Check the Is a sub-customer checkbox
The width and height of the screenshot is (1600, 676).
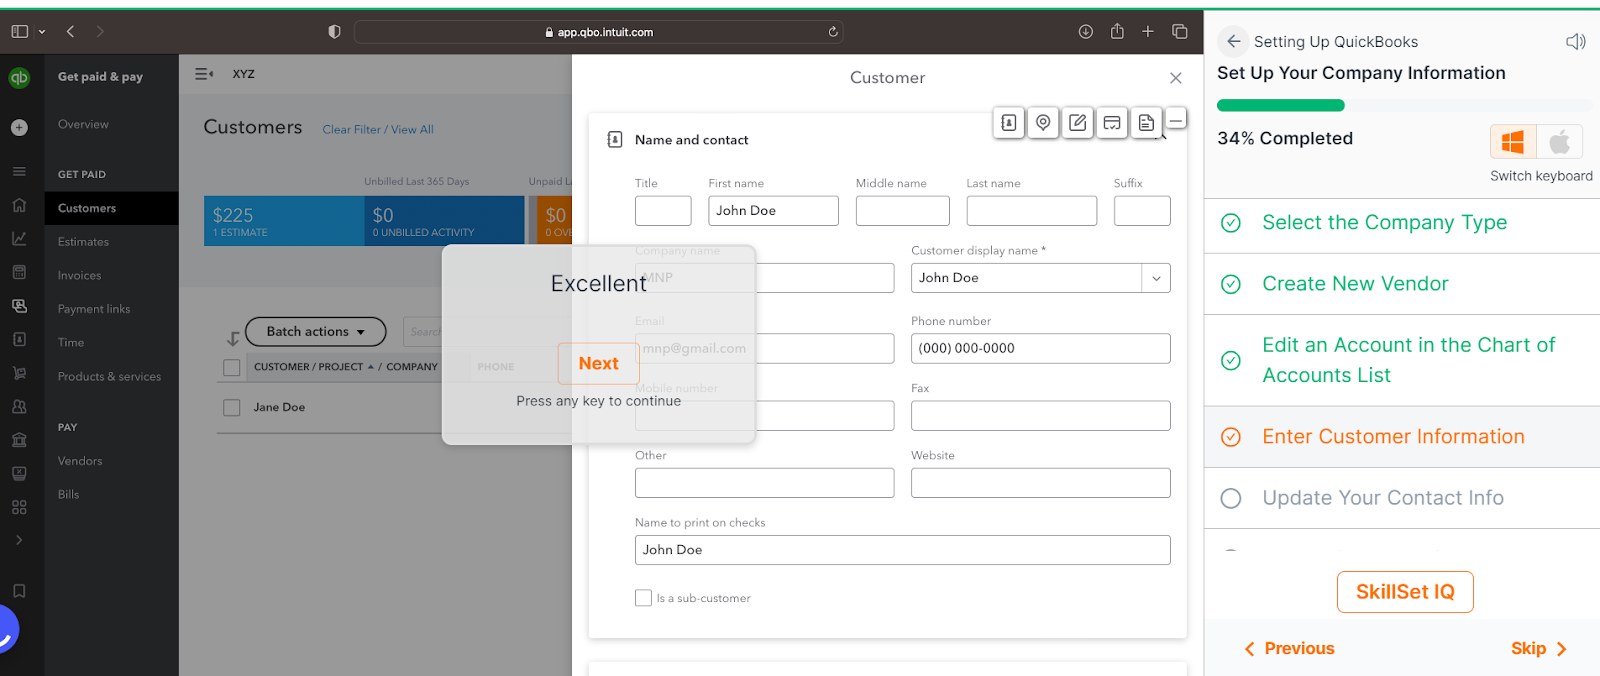[643, 598]
